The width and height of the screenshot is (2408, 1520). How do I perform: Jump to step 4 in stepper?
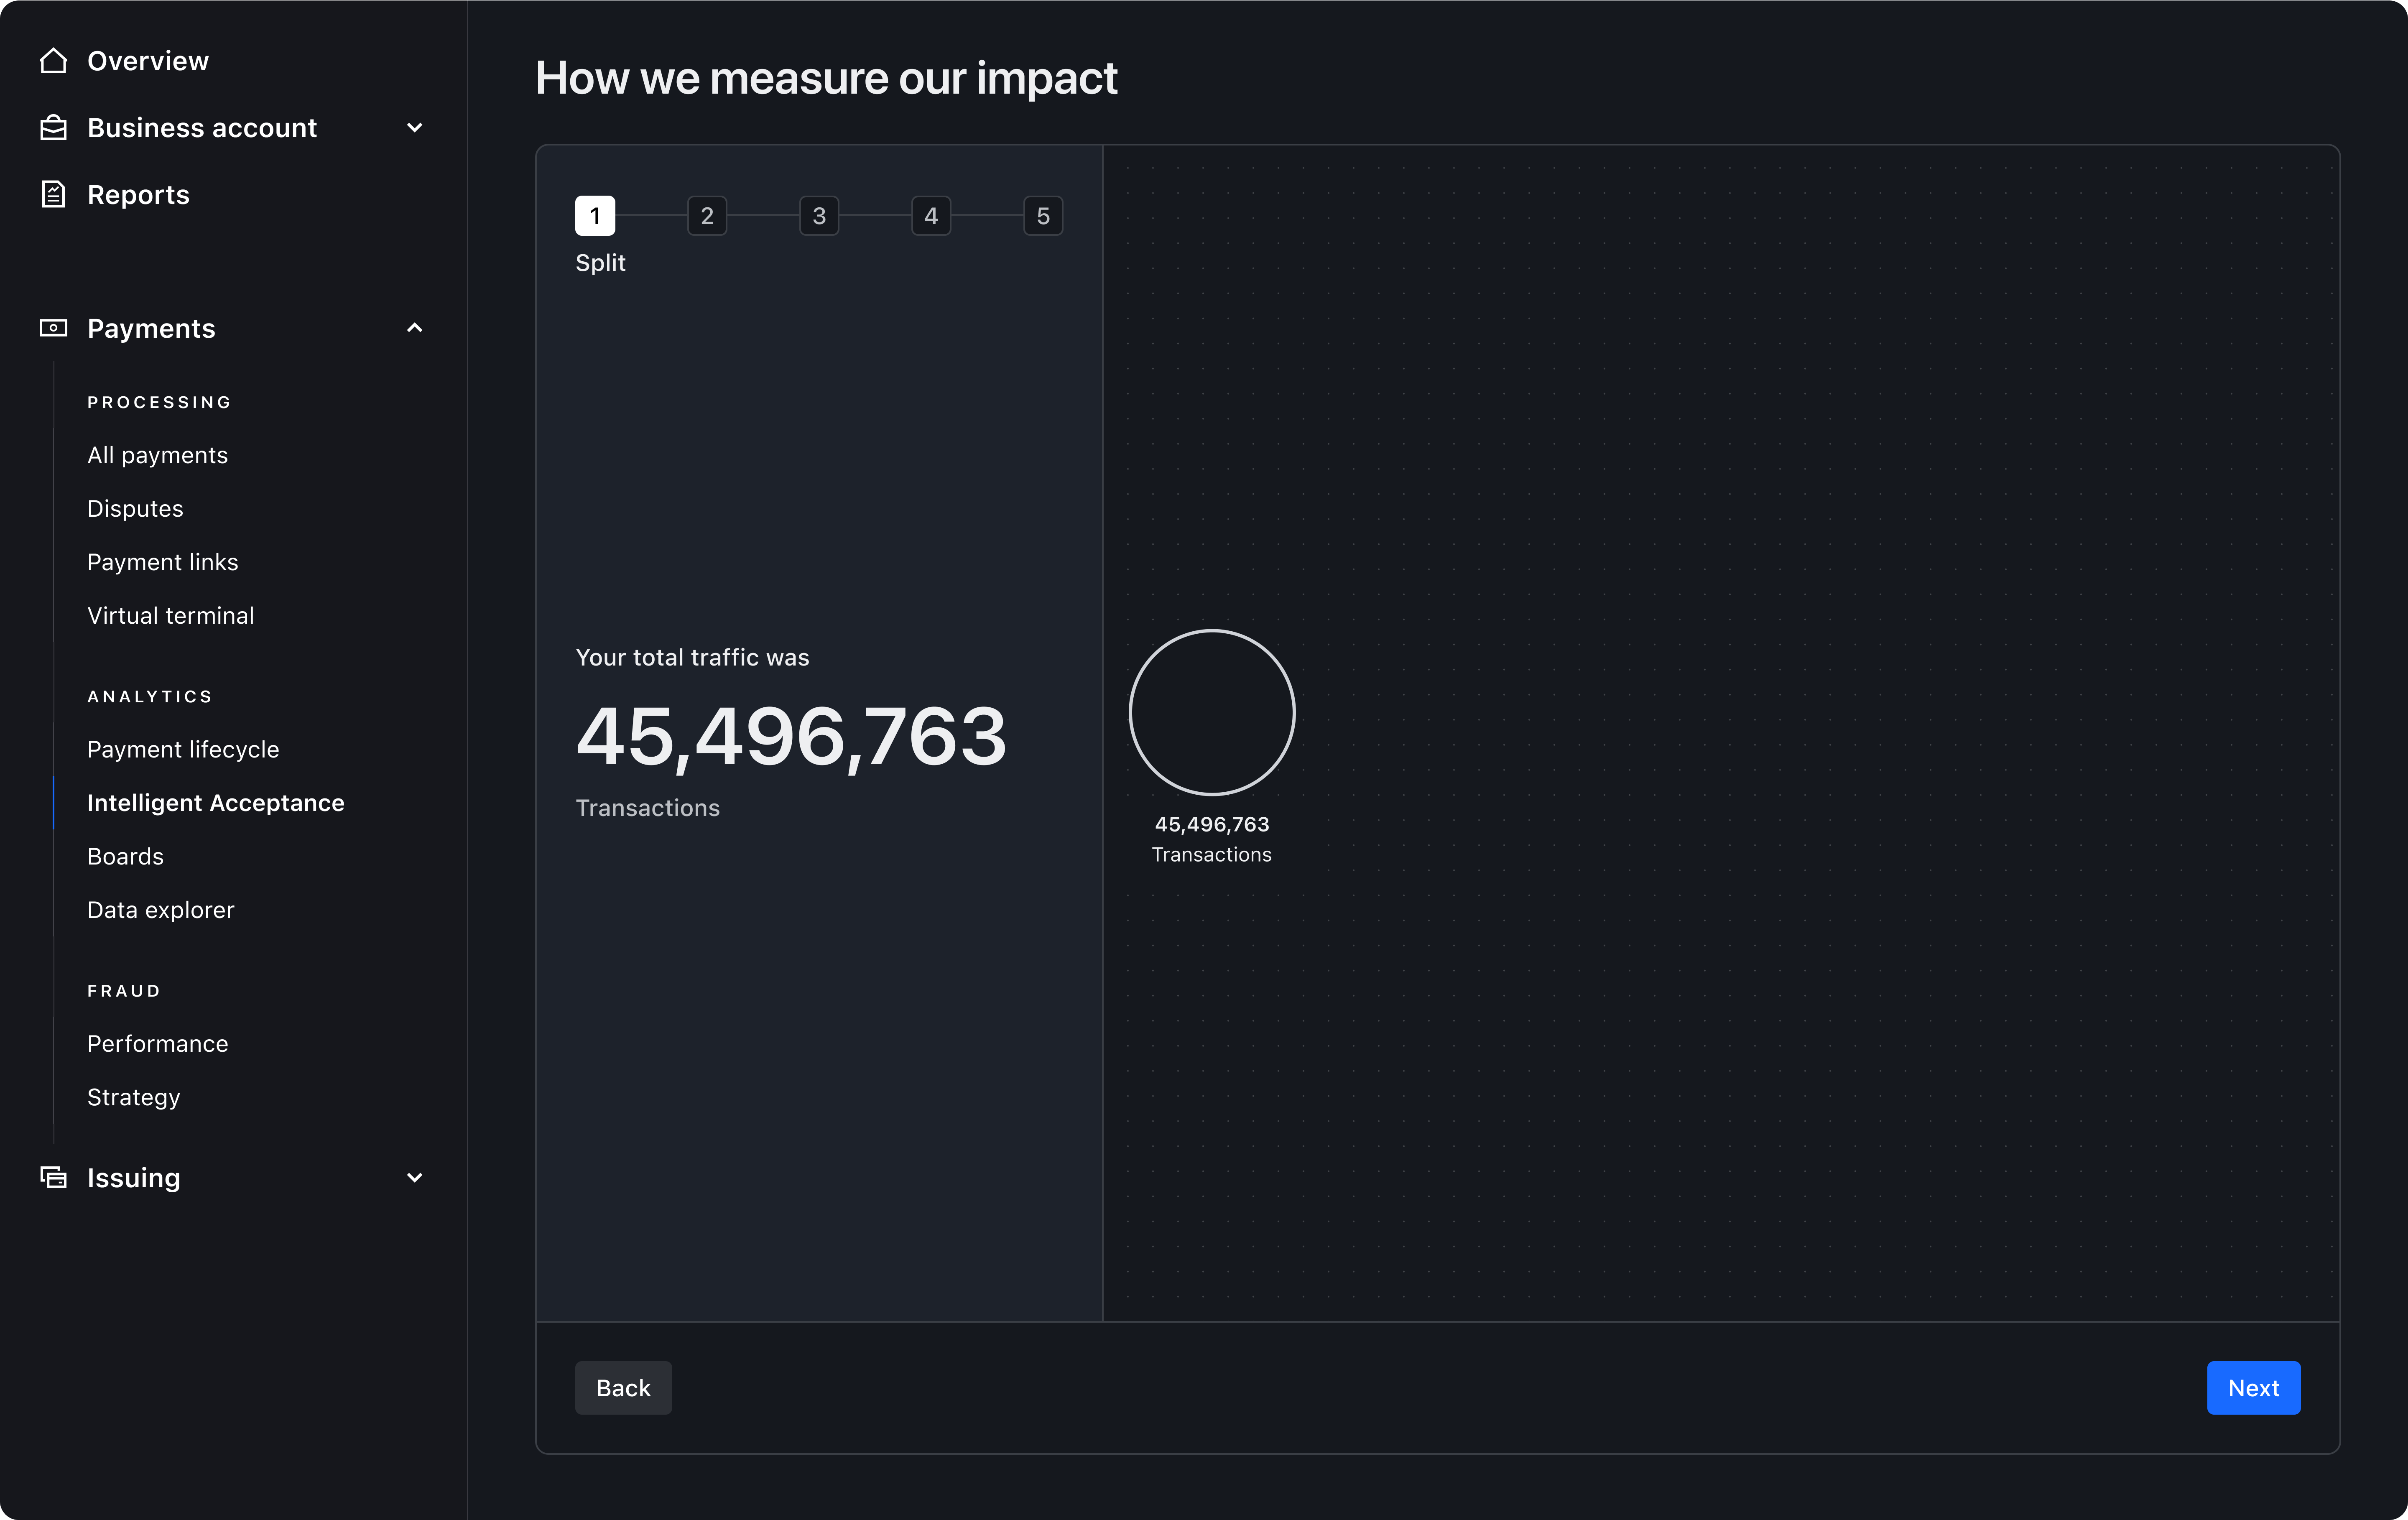pos(931,216)
